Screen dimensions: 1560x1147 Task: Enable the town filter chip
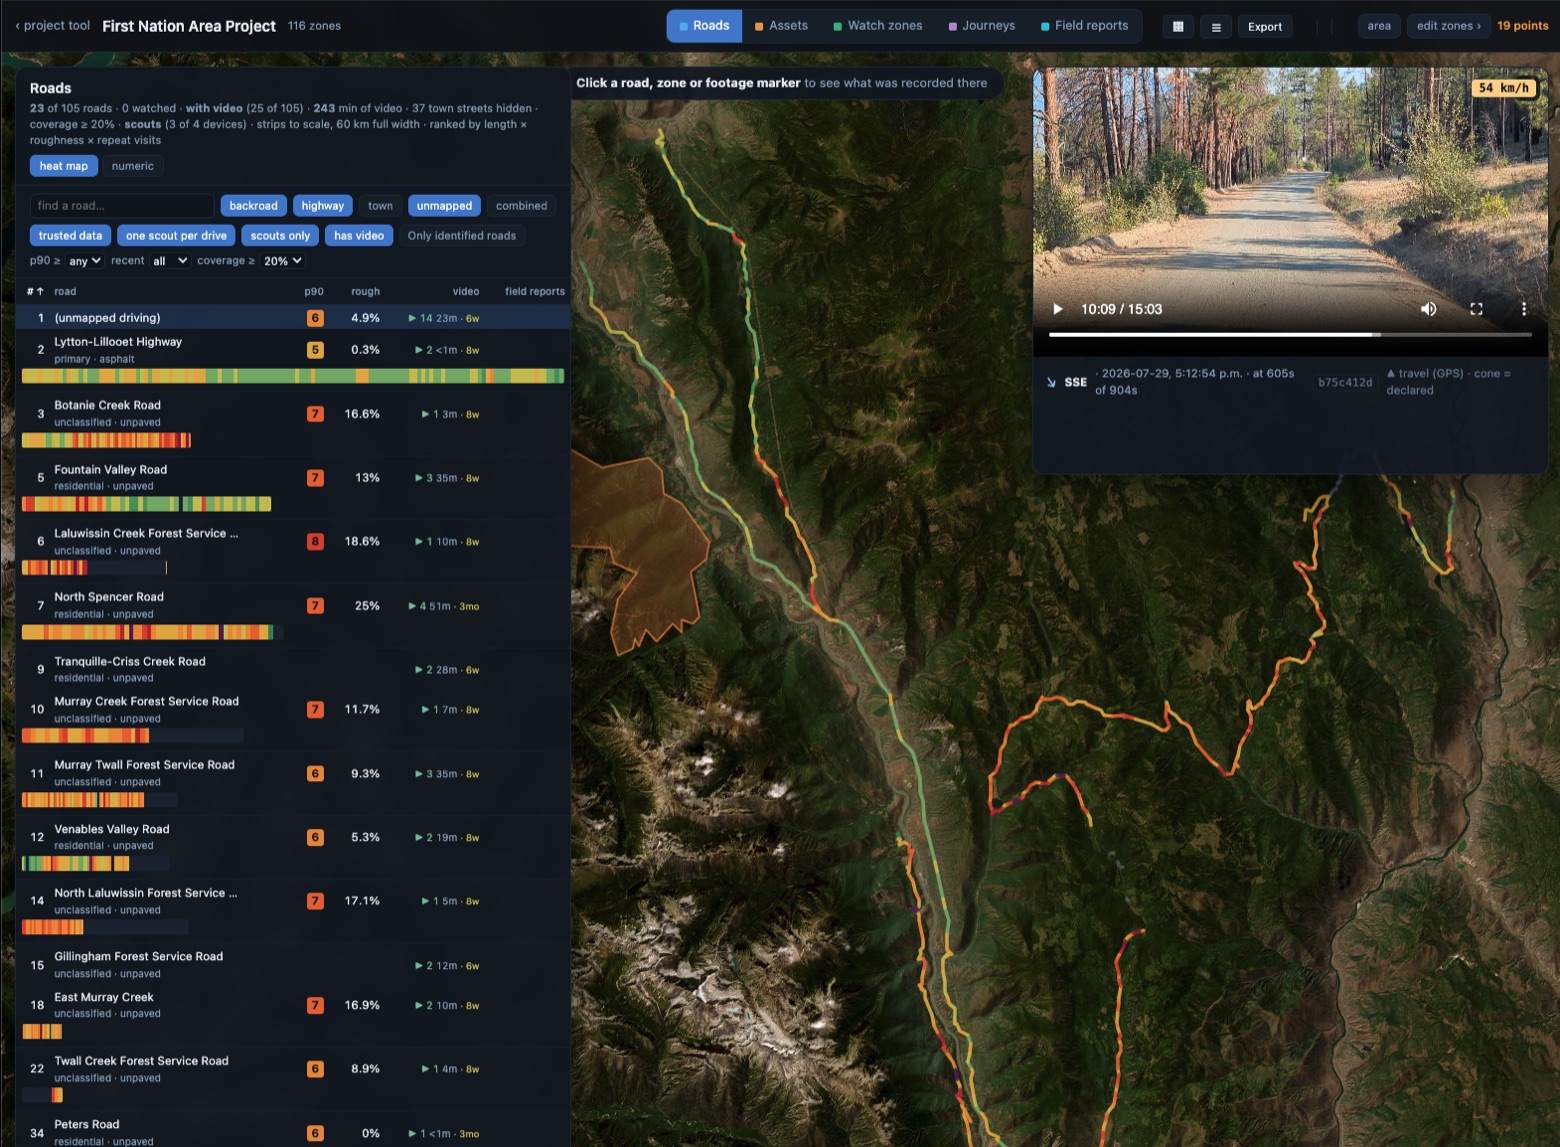[380, 206]
